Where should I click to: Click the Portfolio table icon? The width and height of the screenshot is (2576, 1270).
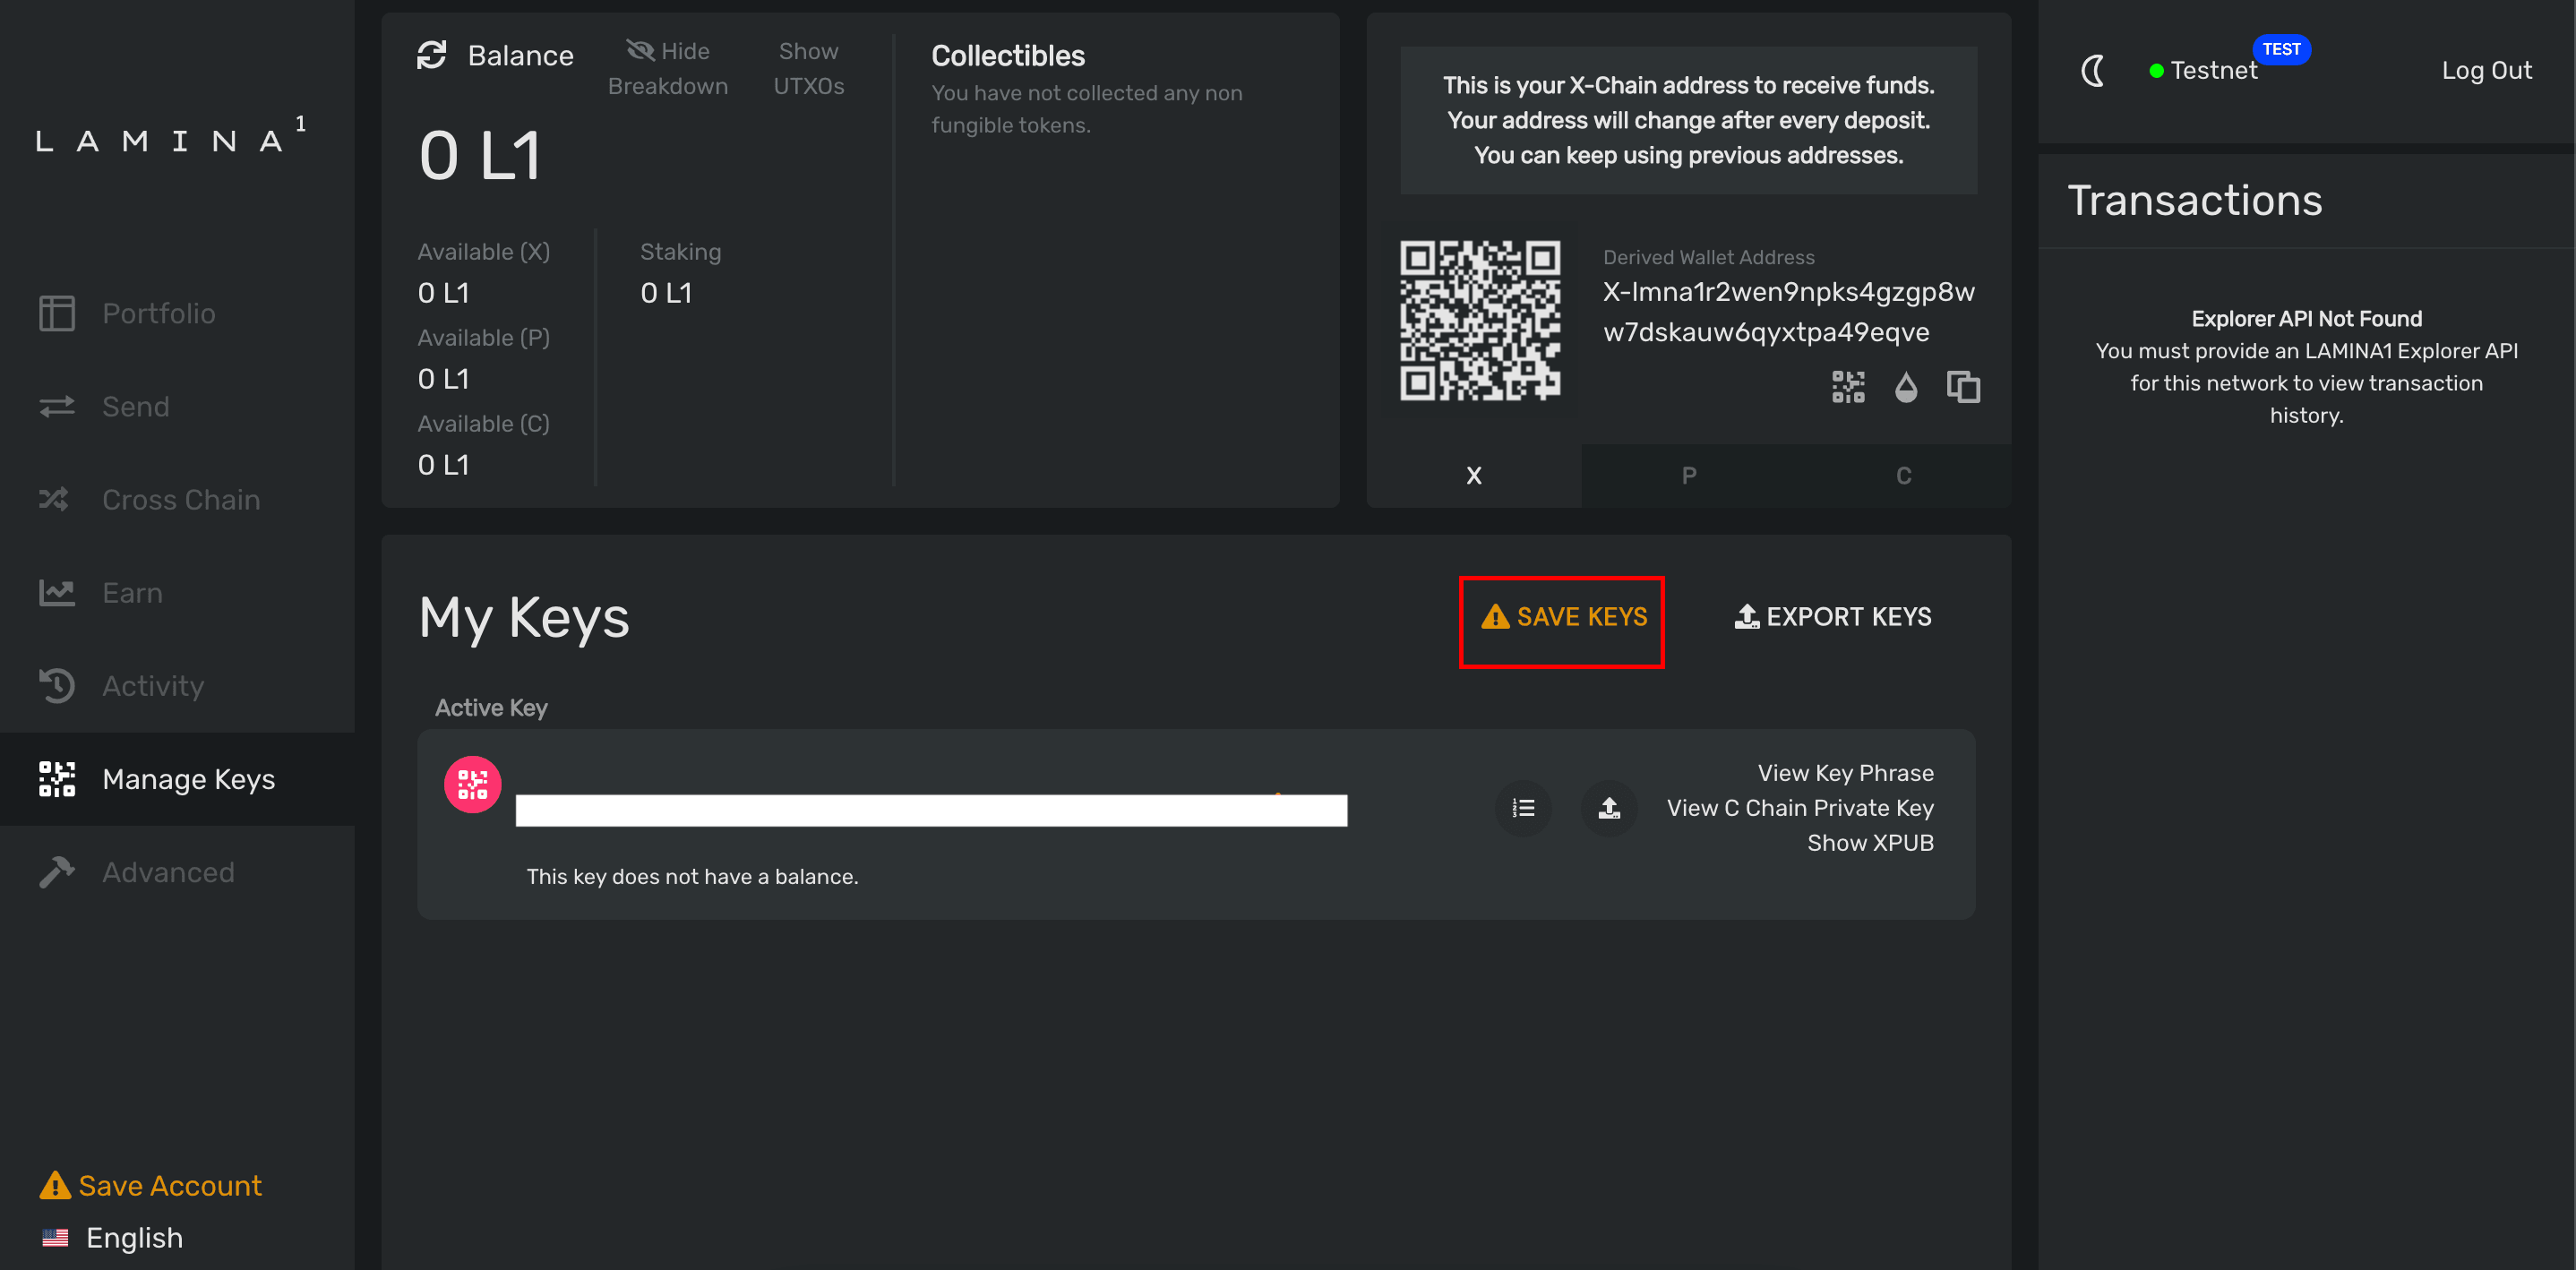(x=57, y=313)
